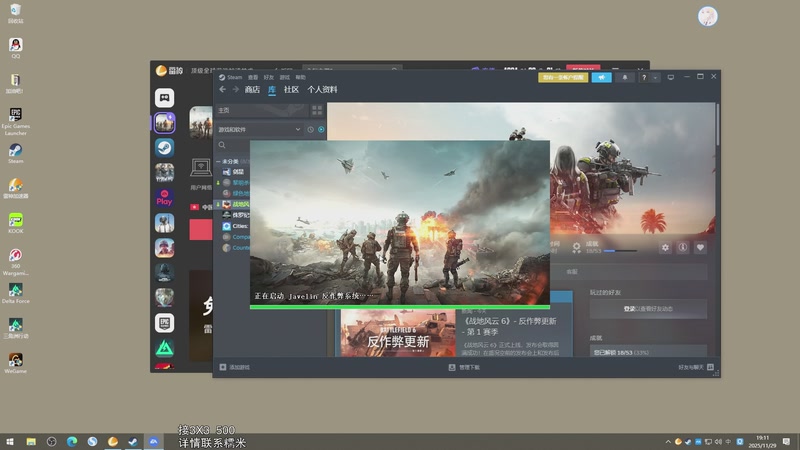The height and width of the screenshot is (450, 800).
Task: Open File Explorer from taskbar
Action: [31, 441]
